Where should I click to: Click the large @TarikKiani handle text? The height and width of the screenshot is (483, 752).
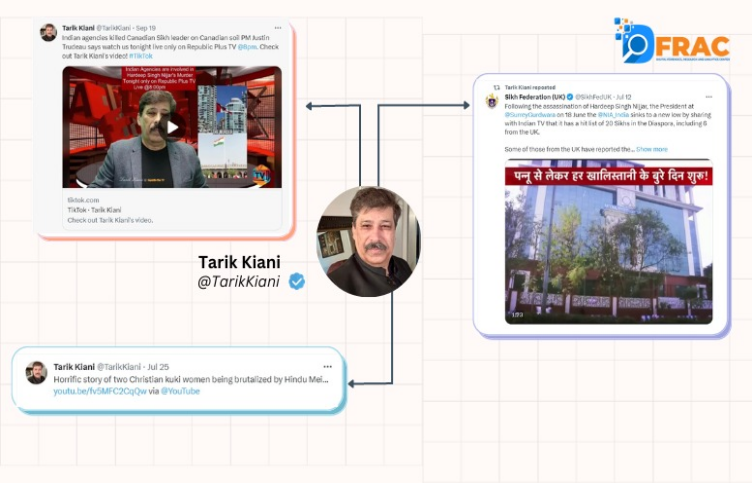tap(239, 282)
